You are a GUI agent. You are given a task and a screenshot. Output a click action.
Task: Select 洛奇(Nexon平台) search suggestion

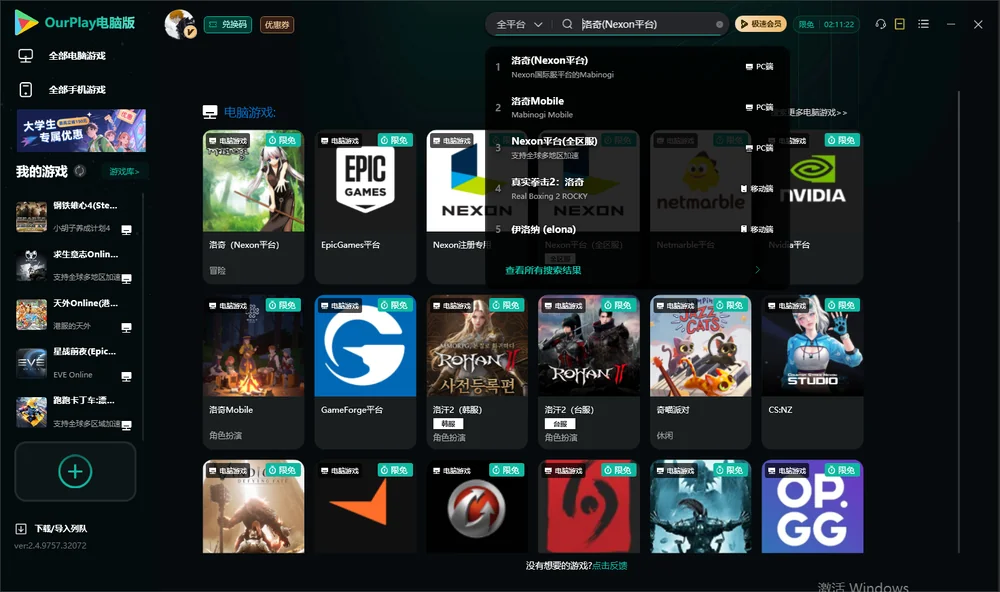pos(637,66)
